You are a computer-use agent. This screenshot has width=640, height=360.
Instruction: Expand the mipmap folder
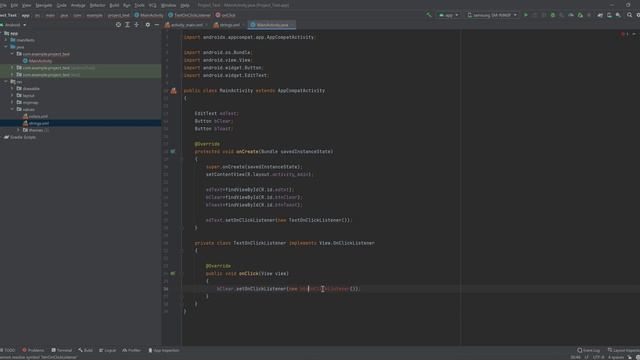[12, 102]
